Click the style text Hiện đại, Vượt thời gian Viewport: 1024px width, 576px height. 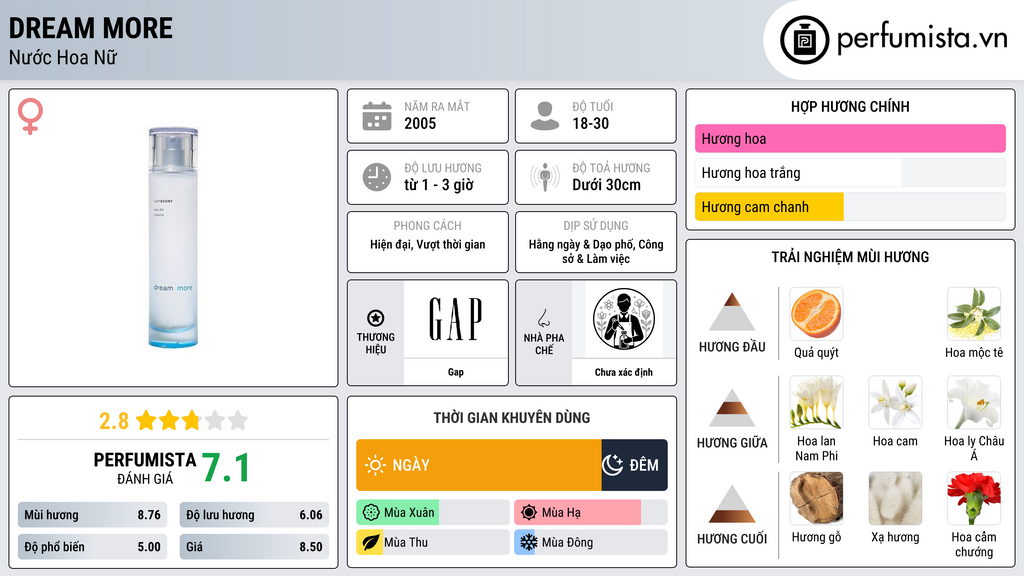click(x=428, y=245)
